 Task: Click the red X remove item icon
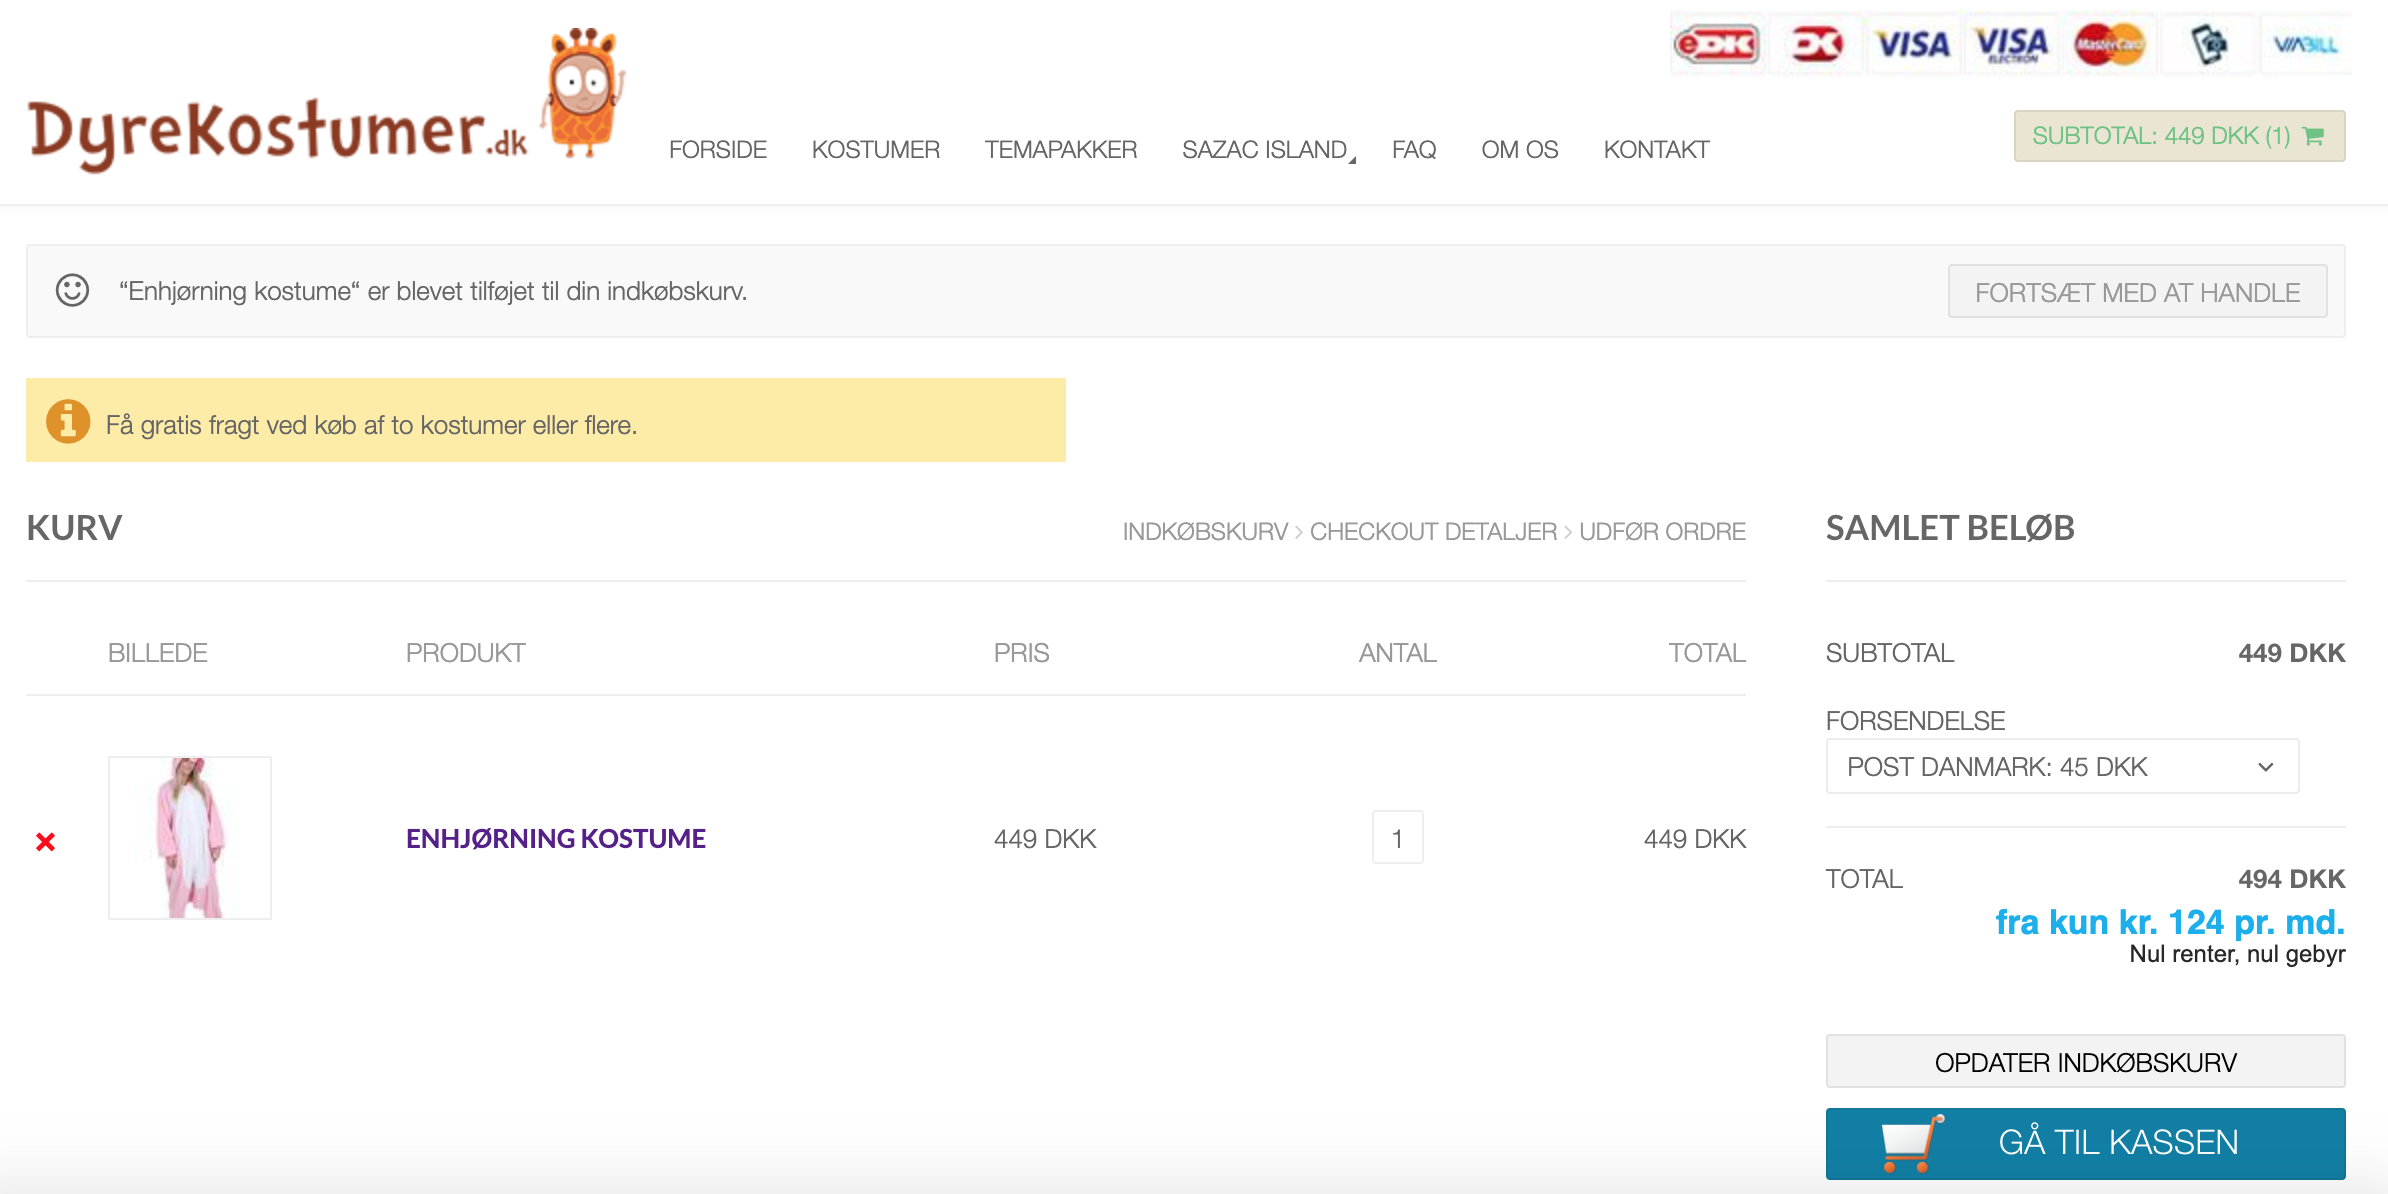(x=45, y=842)
